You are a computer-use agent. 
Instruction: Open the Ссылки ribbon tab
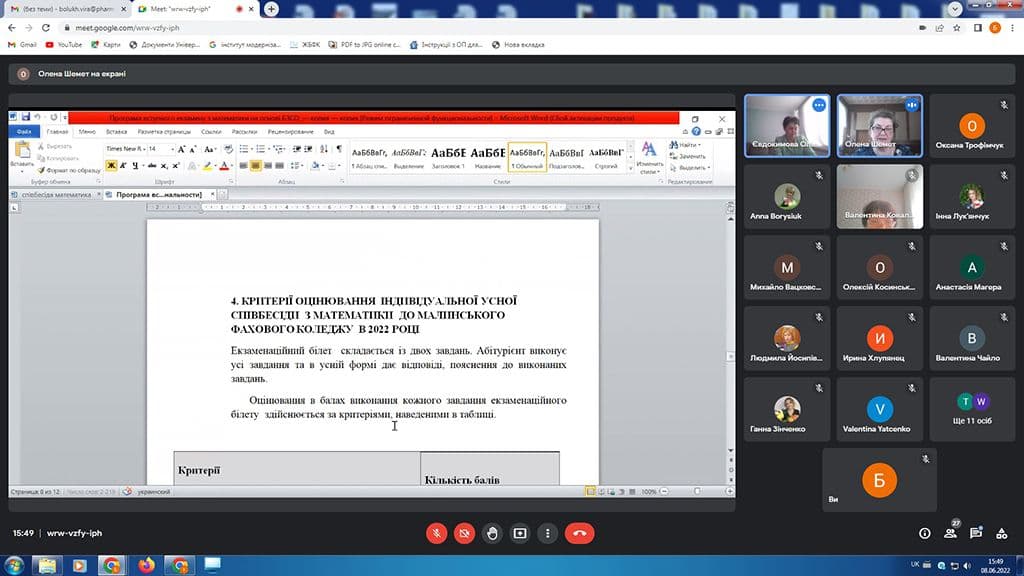tap(211, 132)
